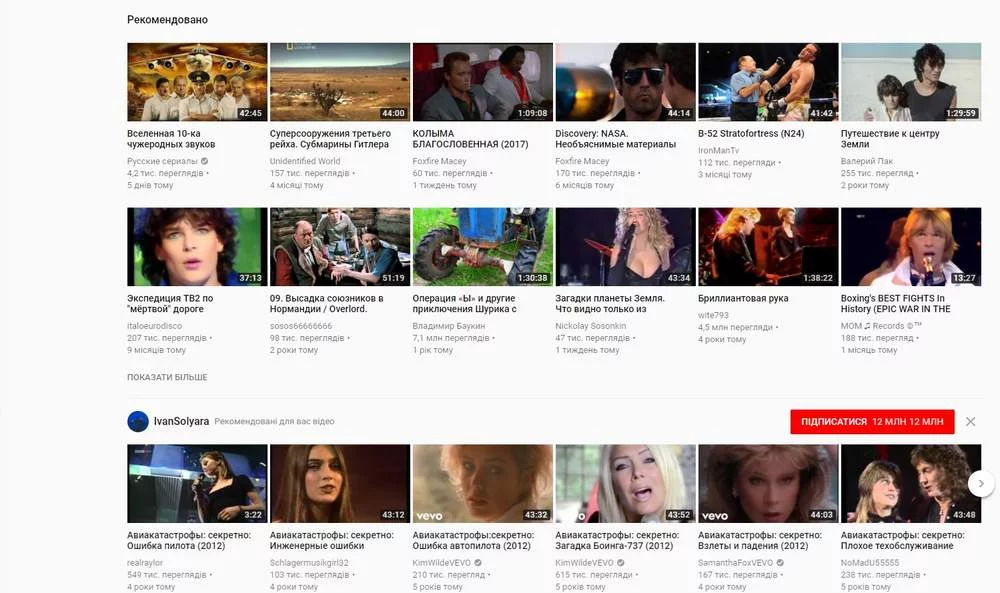1000x593 pixels.
Task: Open the Бриллиантовая рука 1:38:22 thumbnail
Action: 768,246
